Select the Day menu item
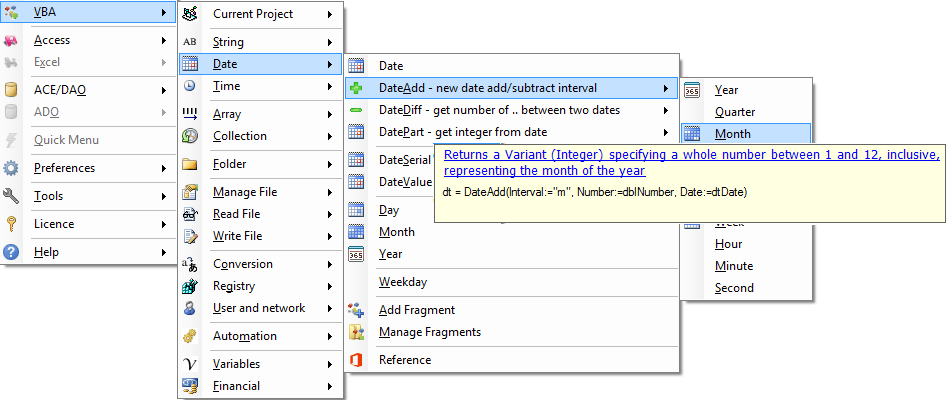The image size is (948, 400). 389,210
